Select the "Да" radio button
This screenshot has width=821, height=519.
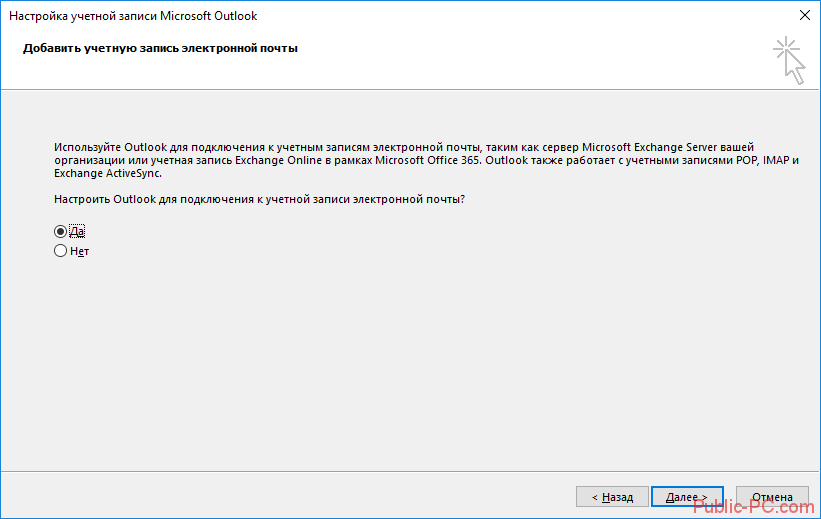(61, 231)
